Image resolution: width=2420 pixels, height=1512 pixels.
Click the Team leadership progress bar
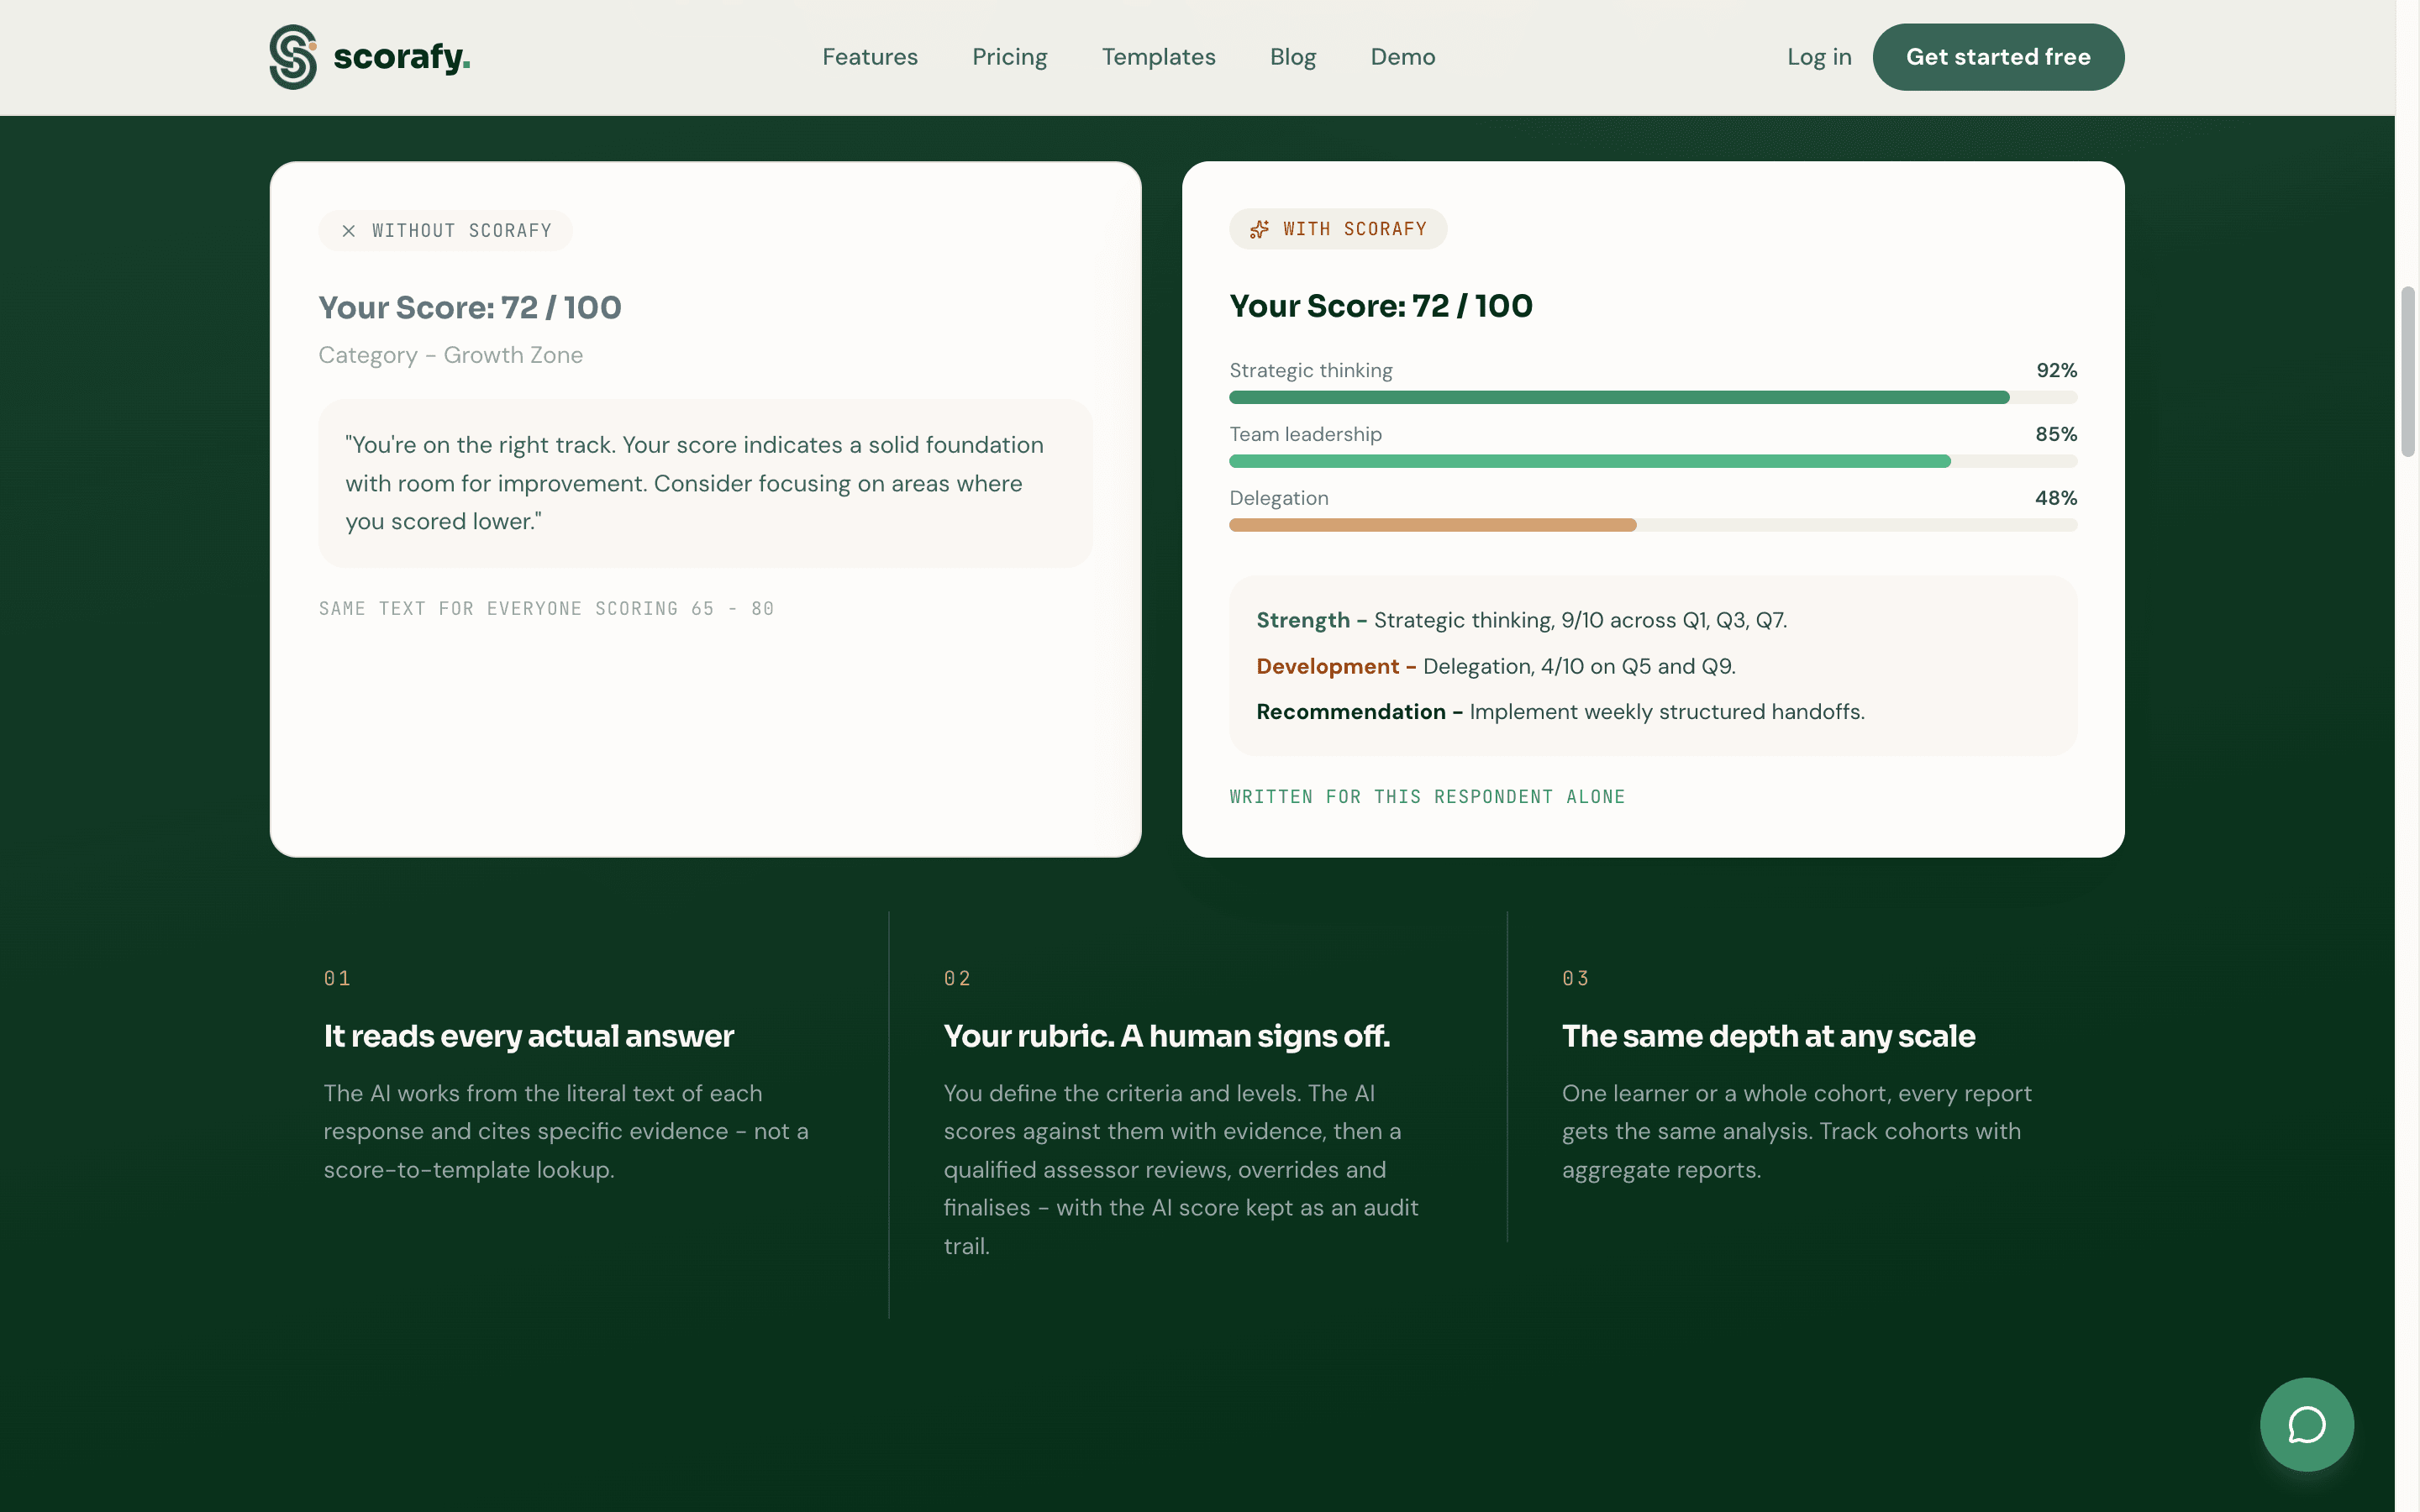tap(1652, 461)
